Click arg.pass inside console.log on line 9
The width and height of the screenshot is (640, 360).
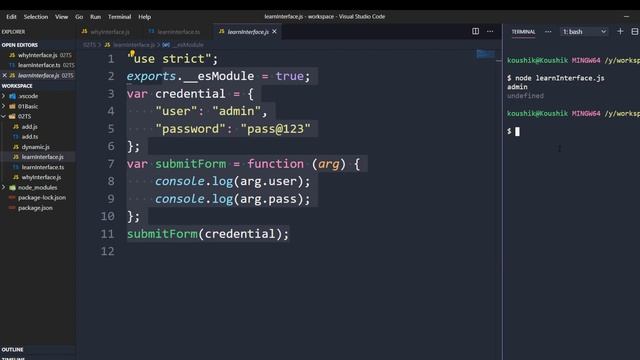(x=268, y=199)
